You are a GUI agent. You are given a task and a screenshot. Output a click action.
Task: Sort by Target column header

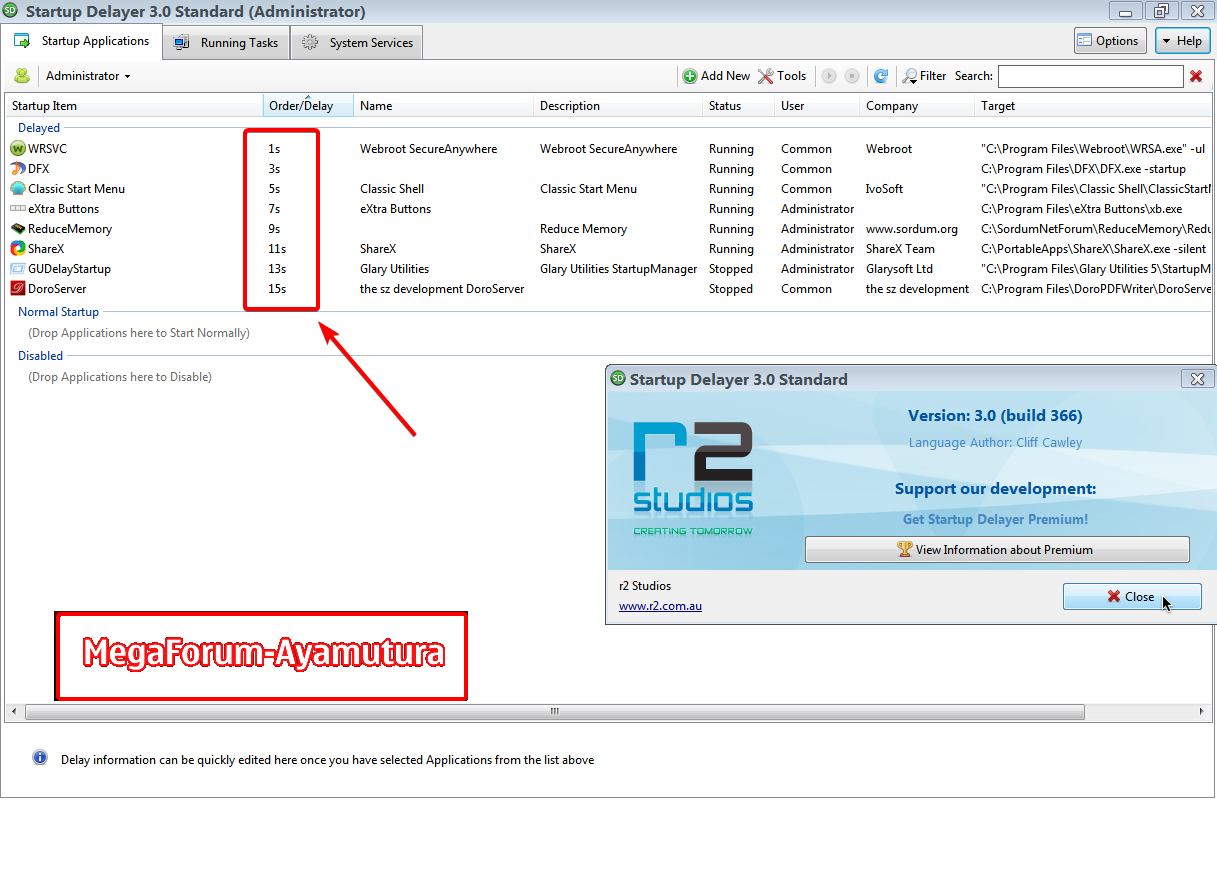1093,106
